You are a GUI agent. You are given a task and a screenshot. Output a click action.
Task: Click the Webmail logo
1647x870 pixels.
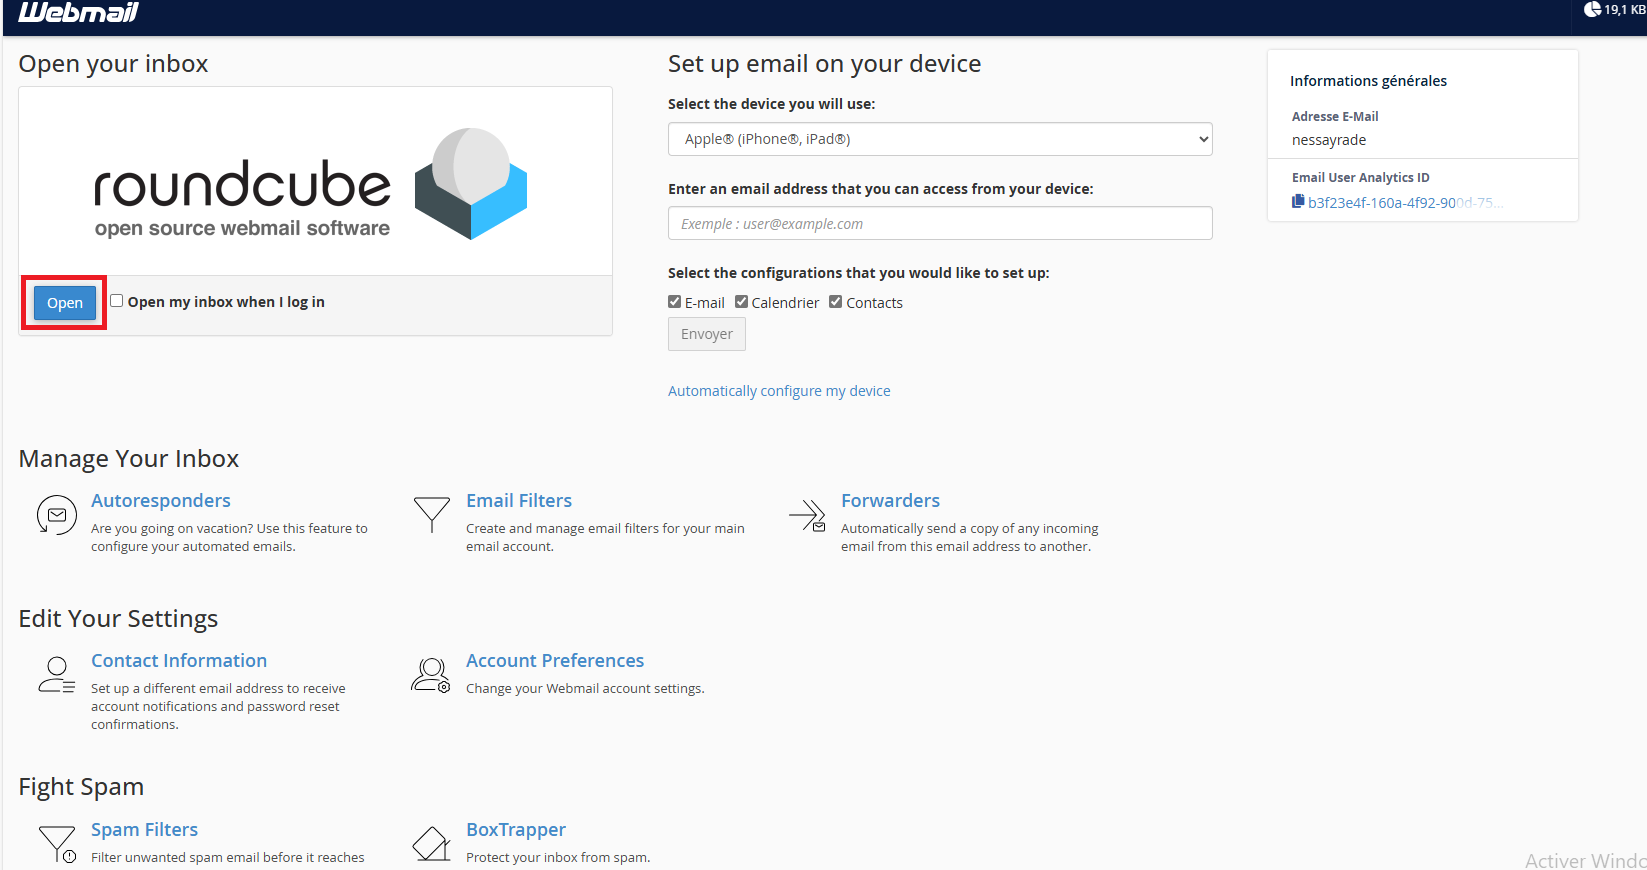pyautogui.click(x=78, y=12)
